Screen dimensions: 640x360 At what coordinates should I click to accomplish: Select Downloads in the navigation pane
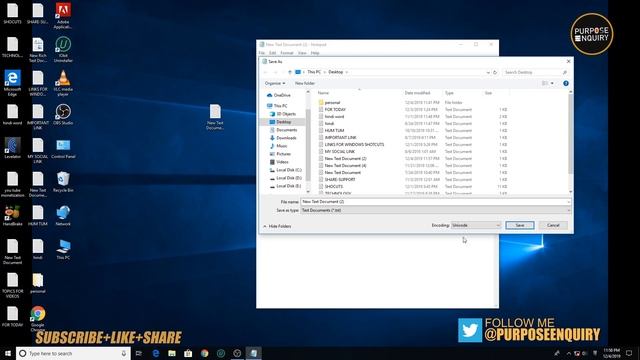point(283,138)
